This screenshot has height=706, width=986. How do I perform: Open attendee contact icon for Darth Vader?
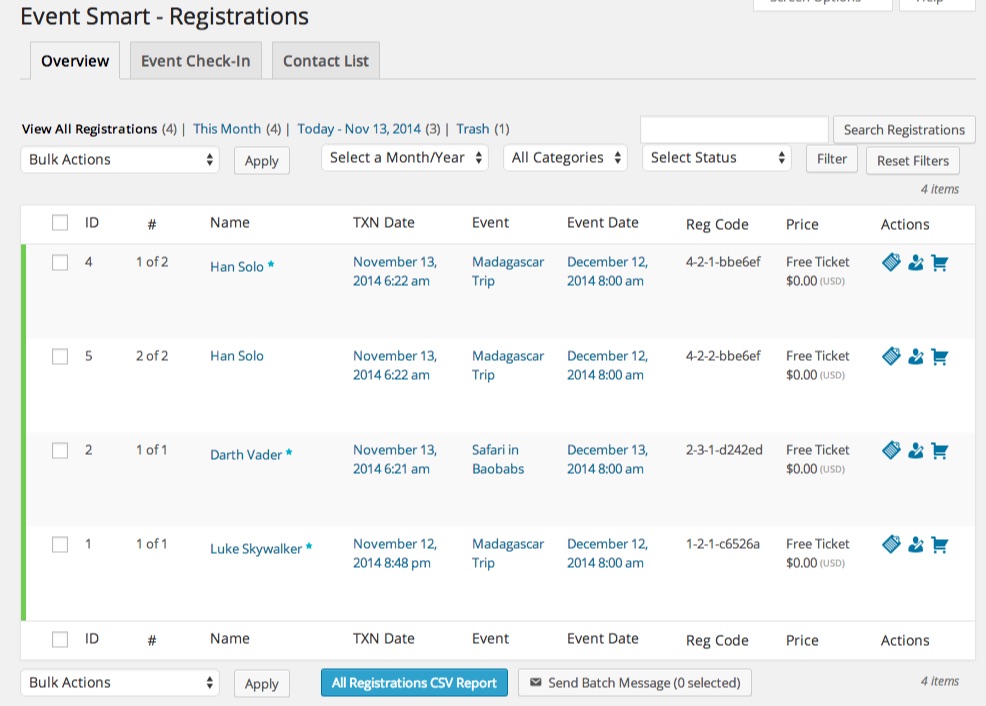tap(916, 451)
